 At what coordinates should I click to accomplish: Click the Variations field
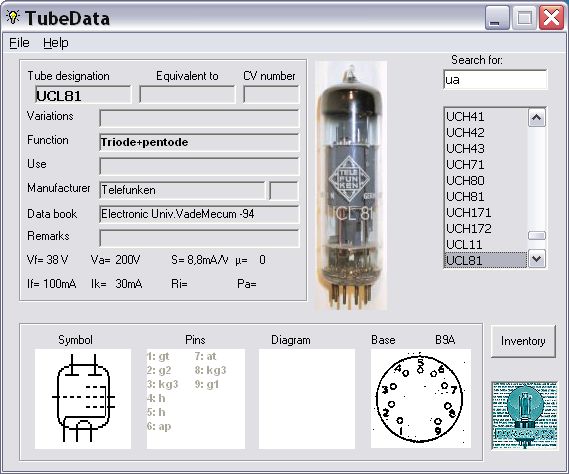coord(199,118)
